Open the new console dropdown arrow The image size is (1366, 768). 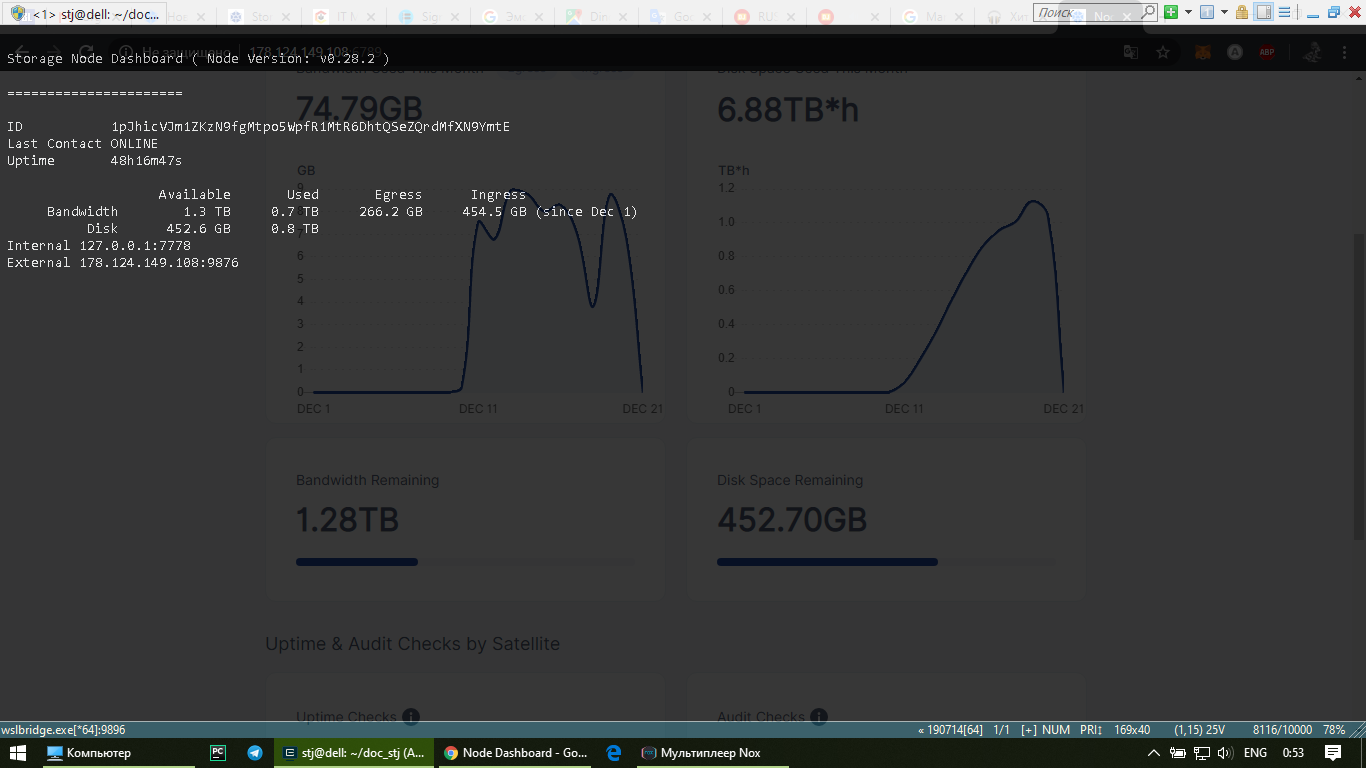click(1188, 12)
